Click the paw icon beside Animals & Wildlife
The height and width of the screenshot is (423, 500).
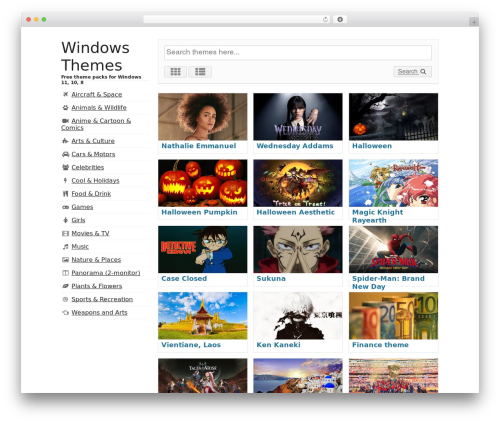(x=65, y=108)
